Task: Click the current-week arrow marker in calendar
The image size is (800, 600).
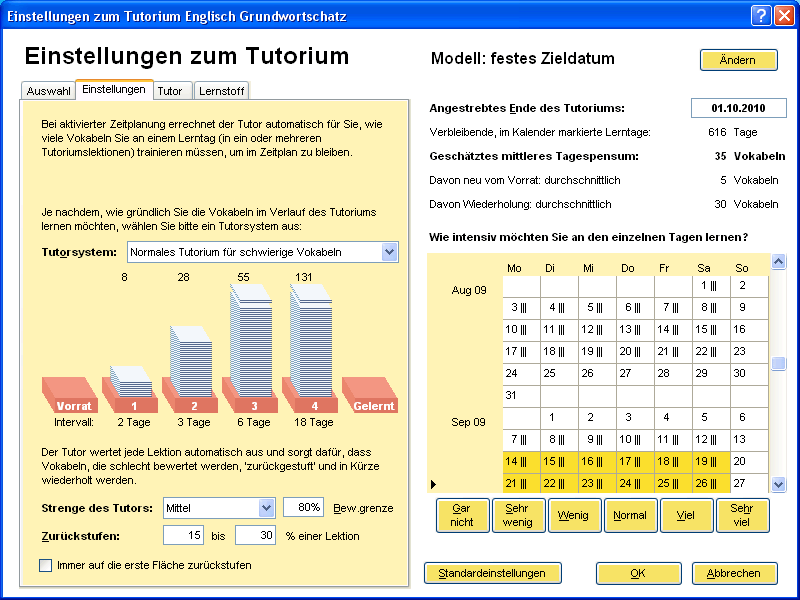Action: pos(434,484)
